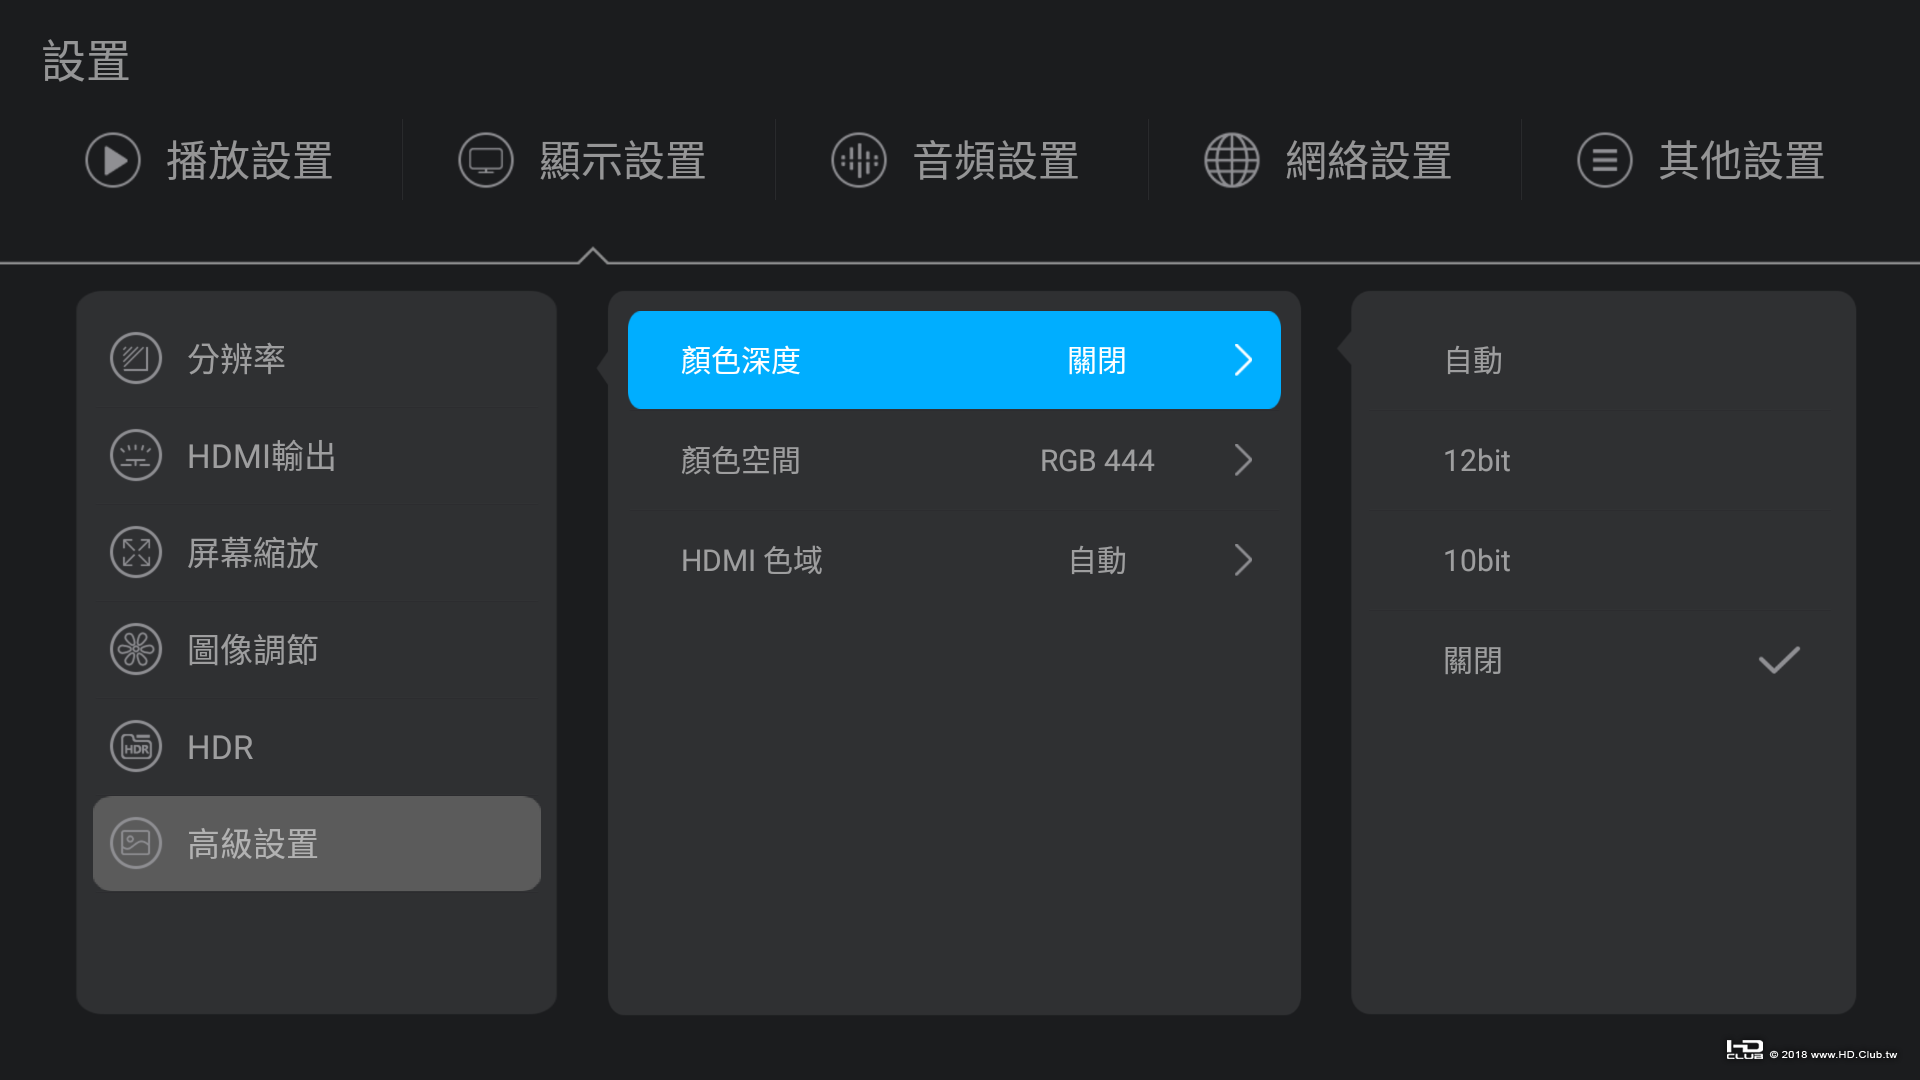Image resolution: width=1920 pixels, height=1080 pixels.
Task: Click the 屏幕縮放 expand-arrows icon
Action: pyautogui.click(x=136, y=552)
